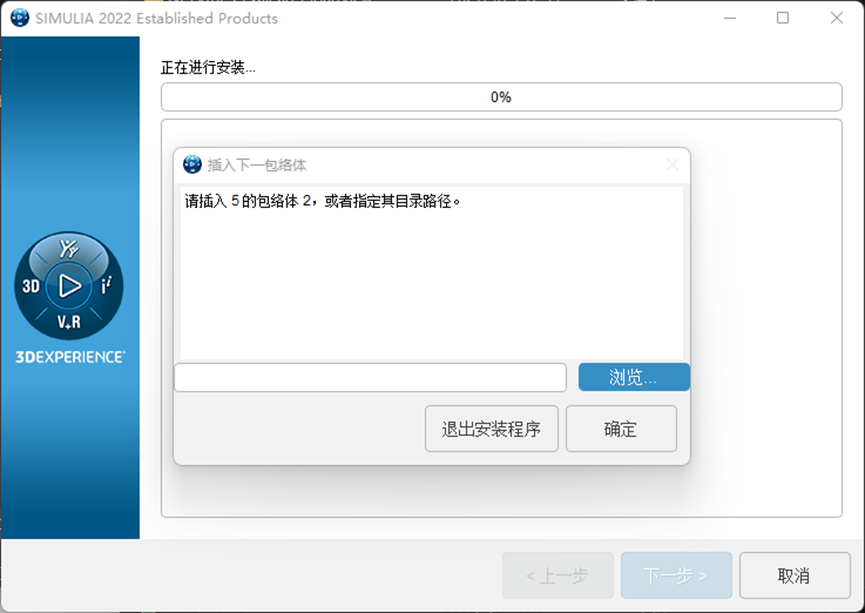Click the play icon in the 3DEXPERIENCE compass

[69, 286]
